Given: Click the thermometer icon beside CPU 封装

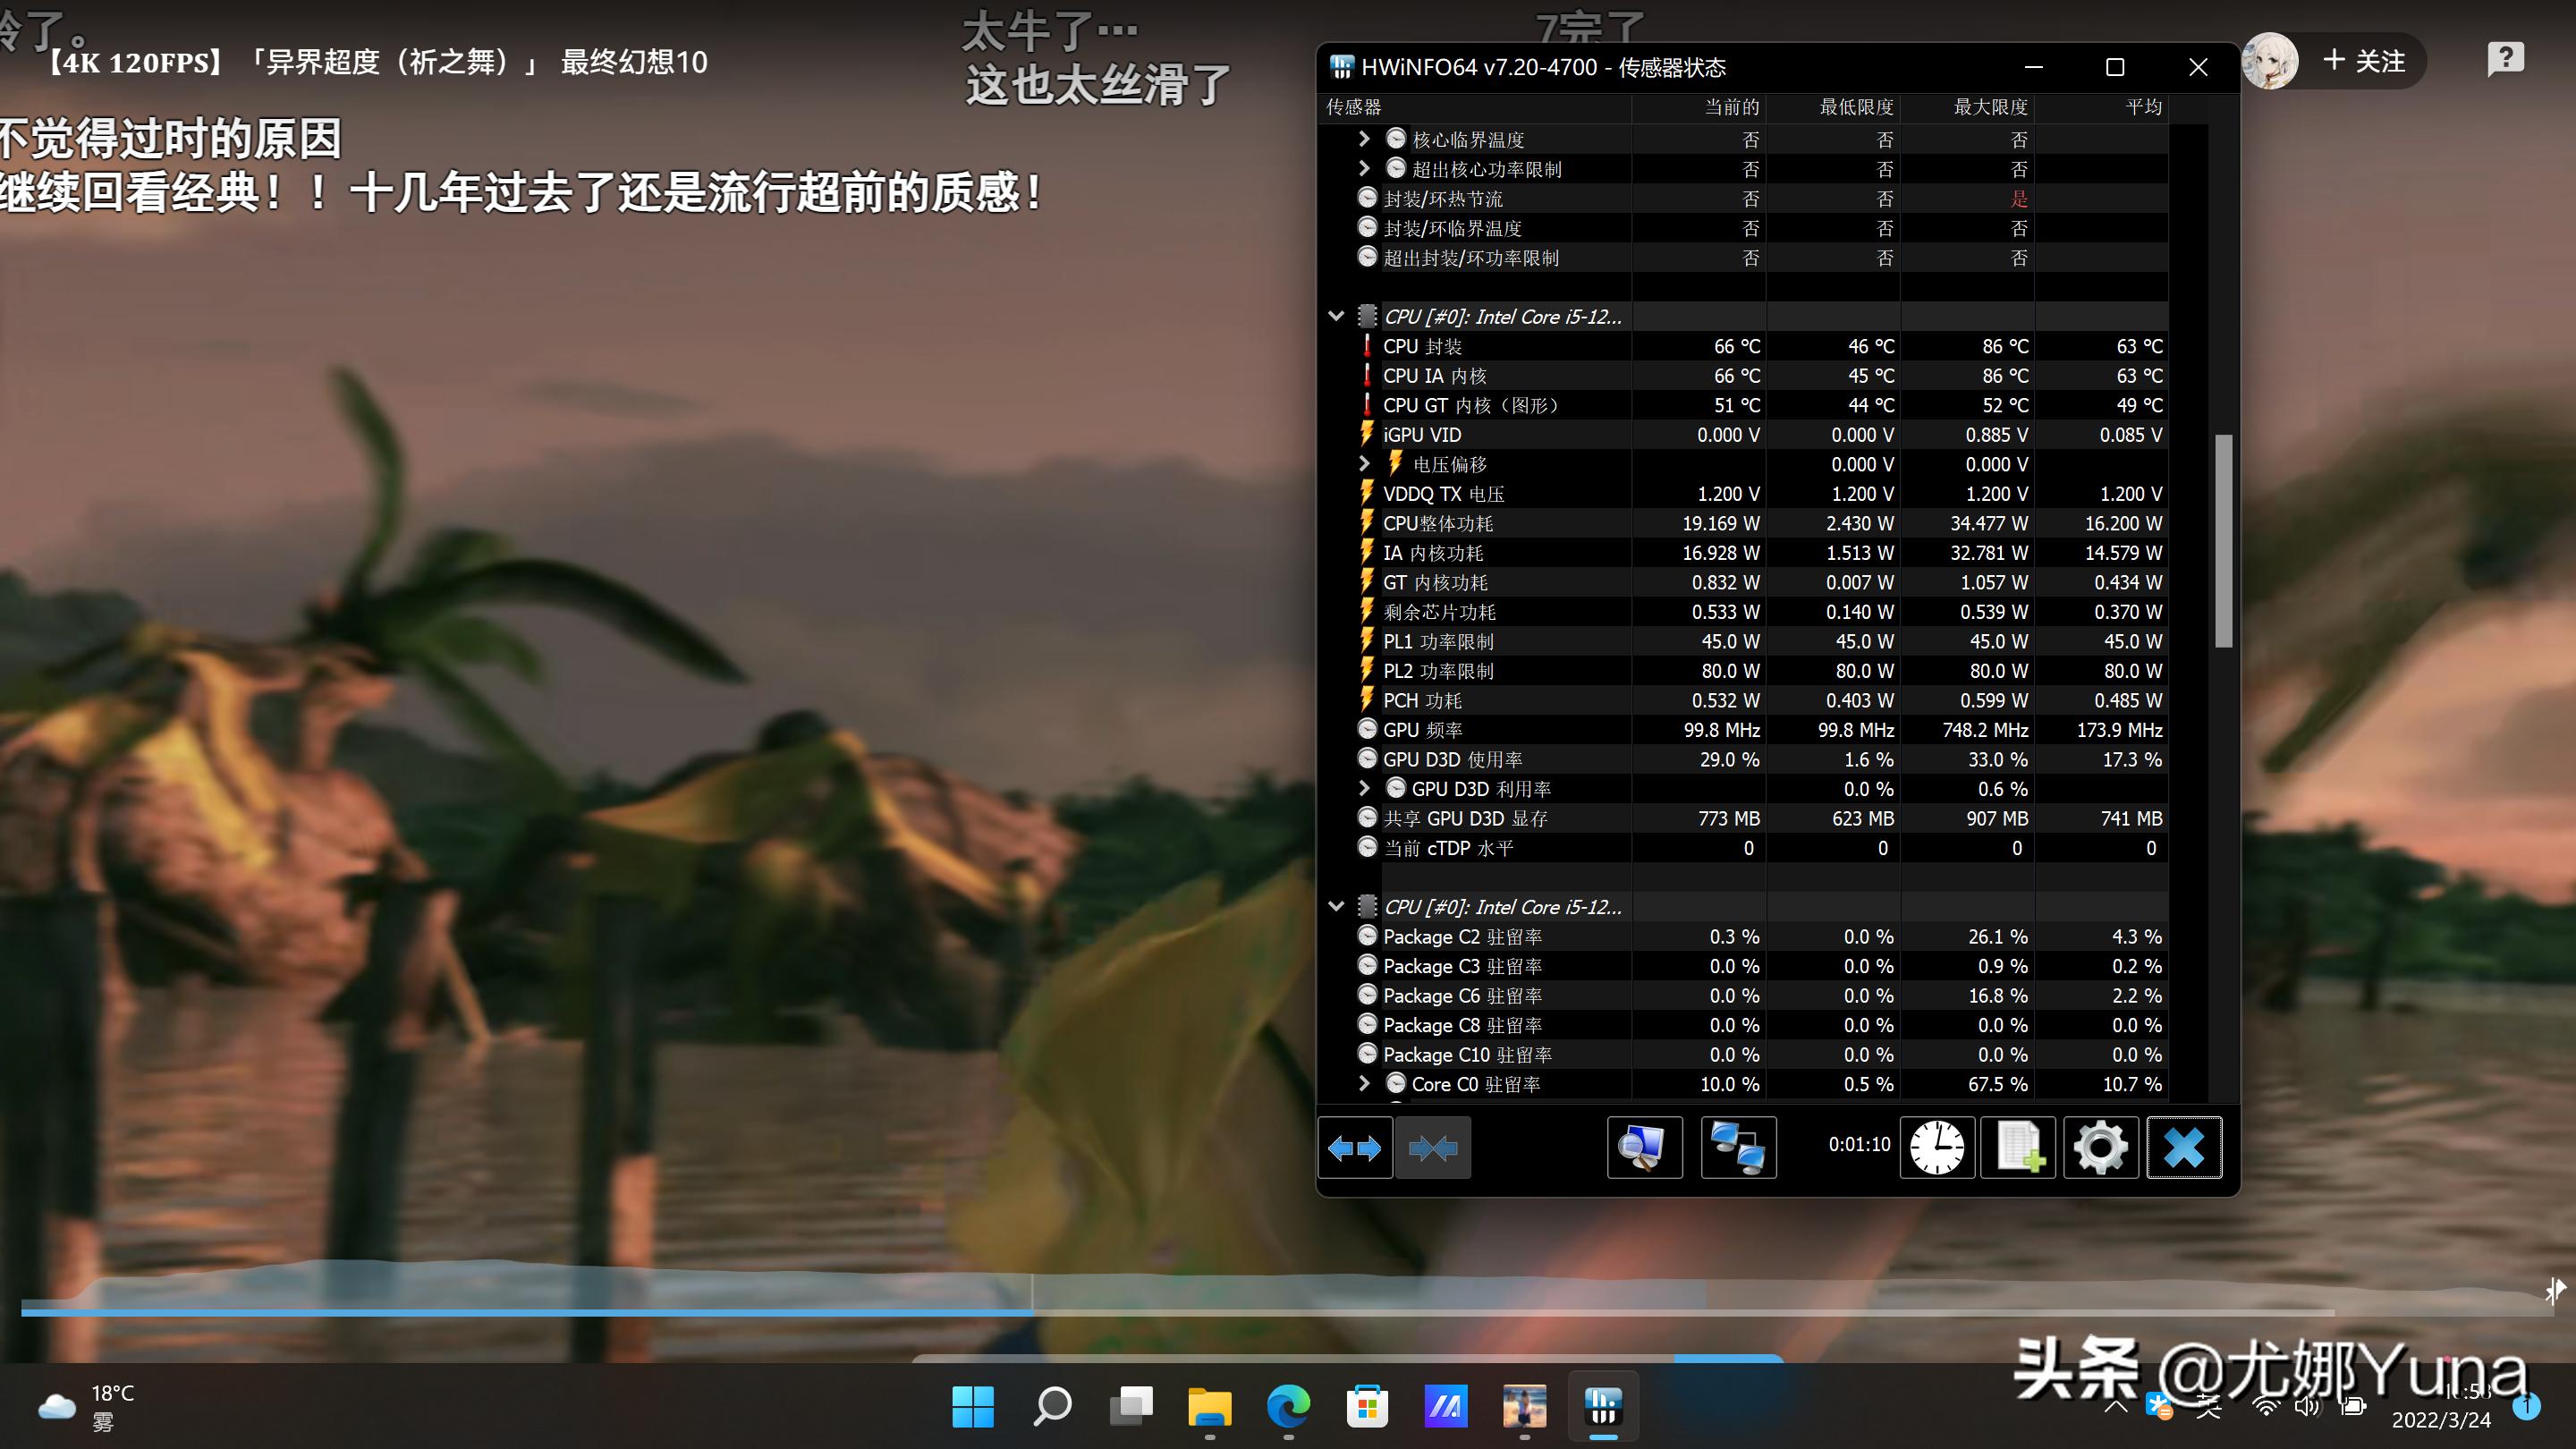Looking at the screenshot, I should (x=1366, y=346).
